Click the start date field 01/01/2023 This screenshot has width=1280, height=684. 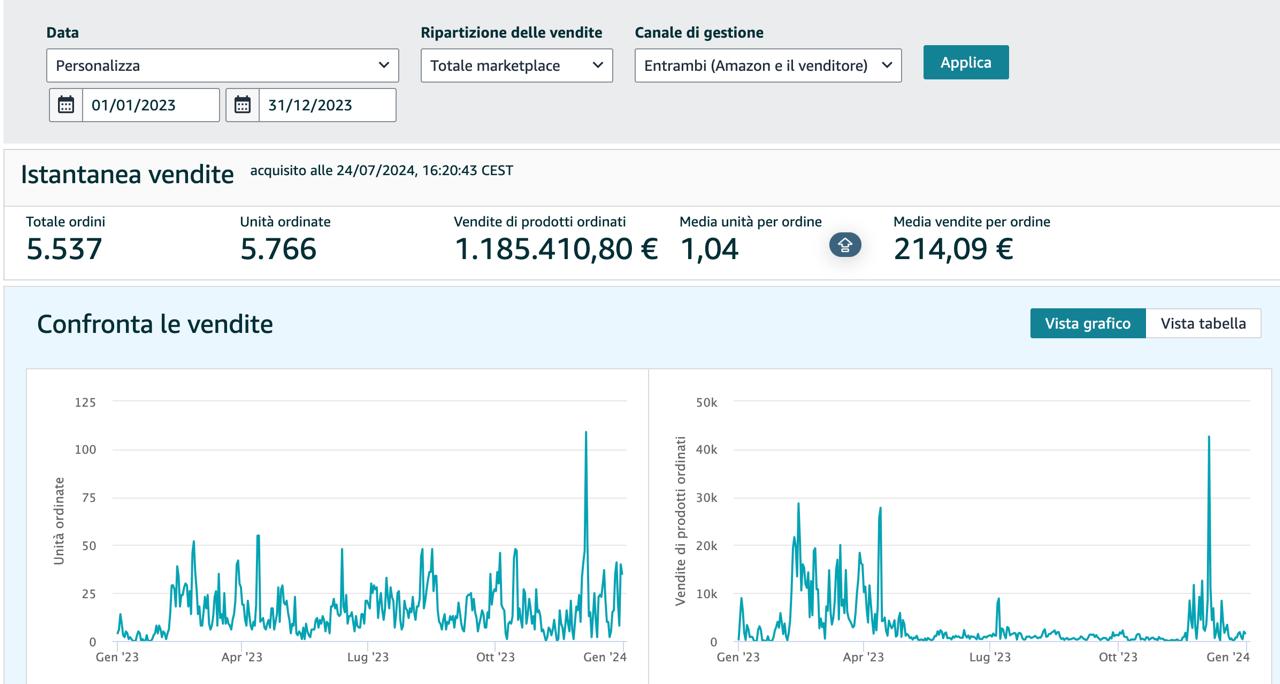[150, 105]
